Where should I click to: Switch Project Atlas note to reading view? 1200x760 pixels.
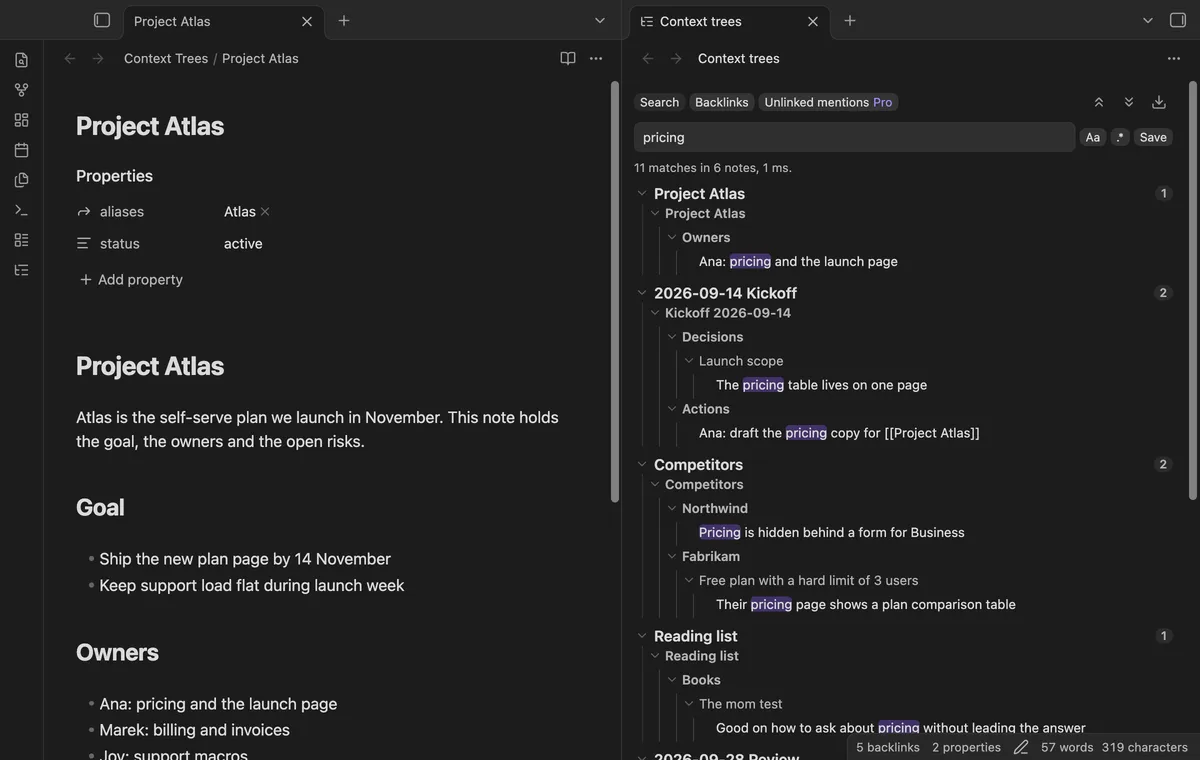(568, 58)
